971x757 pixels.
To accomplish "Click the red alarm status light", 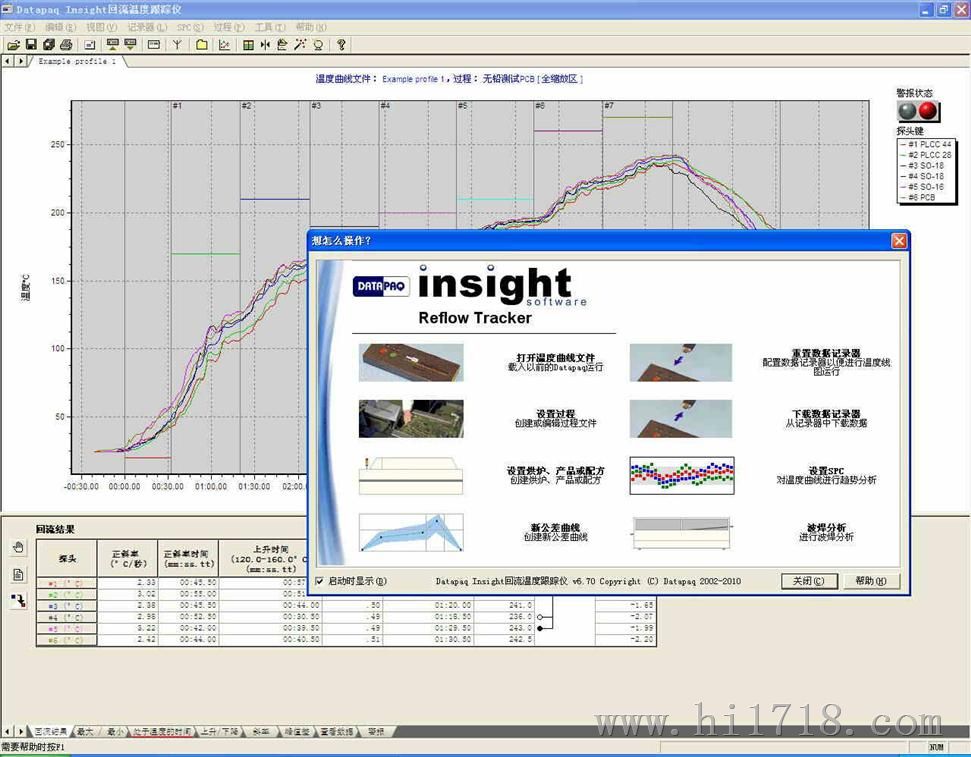I will click(928, 111).
